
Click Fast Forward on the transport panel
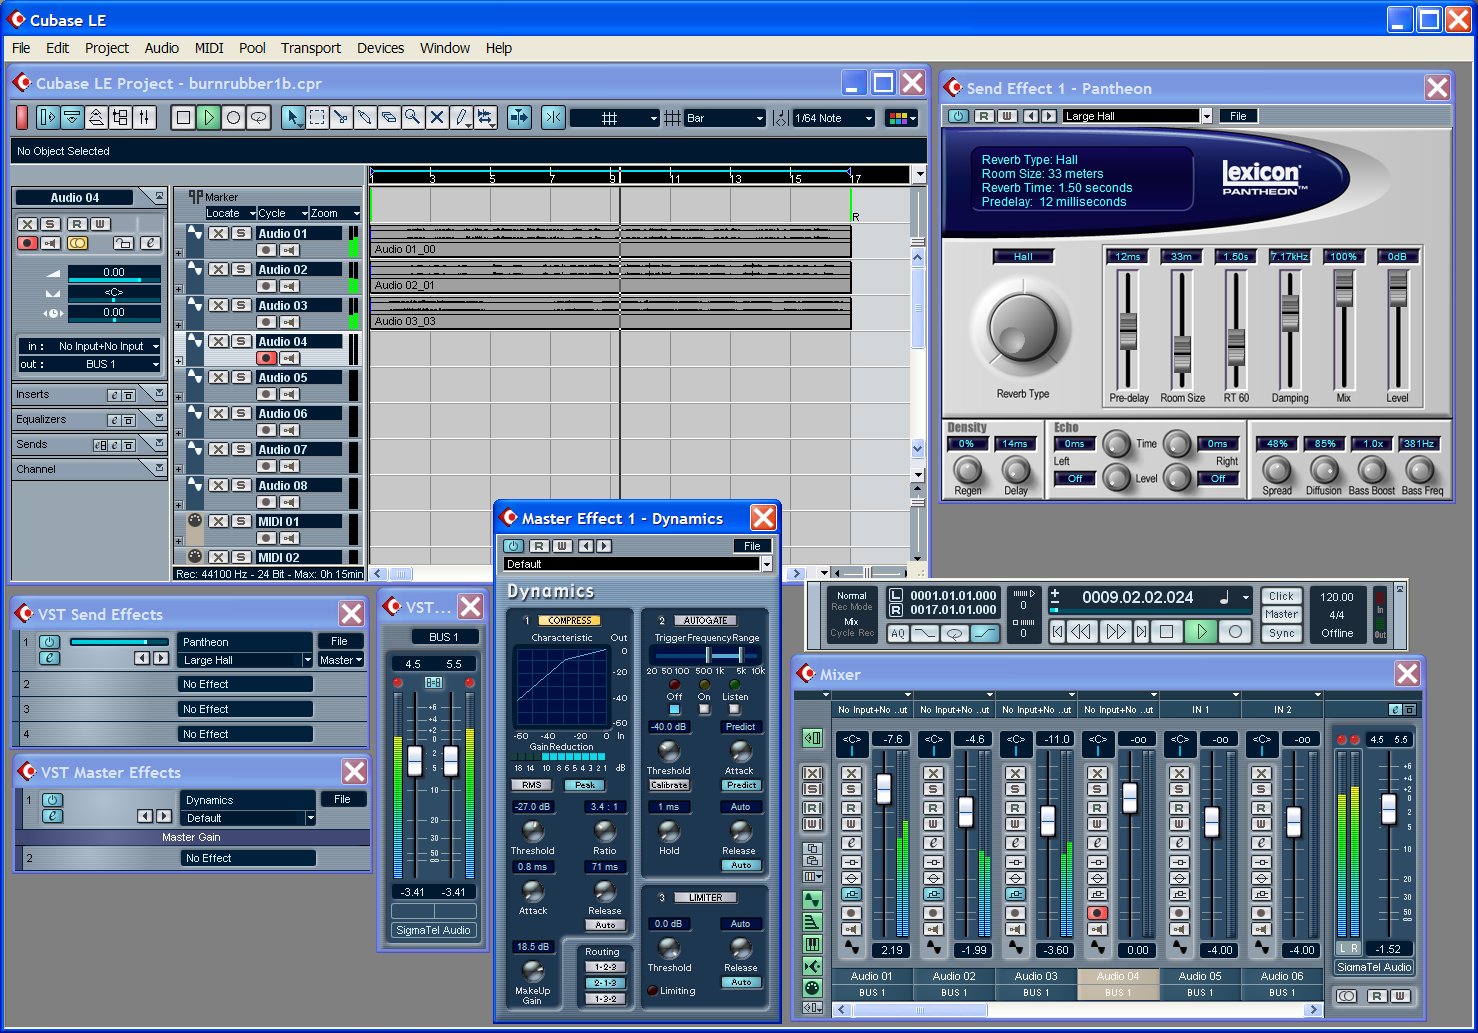tap(1114, 631)
